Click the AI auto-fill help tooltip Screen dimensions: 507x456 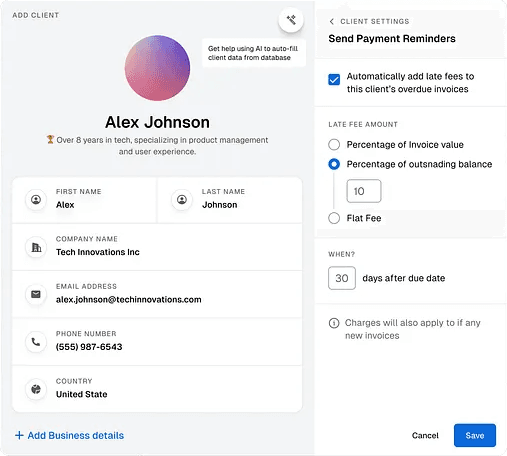click(x=254, y=53)
